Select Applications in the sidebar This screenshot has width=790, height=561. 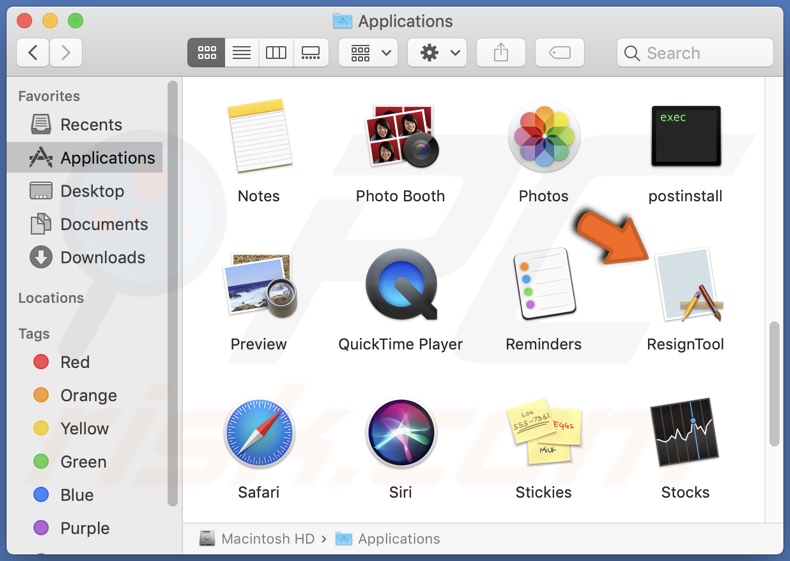point(84,158)
